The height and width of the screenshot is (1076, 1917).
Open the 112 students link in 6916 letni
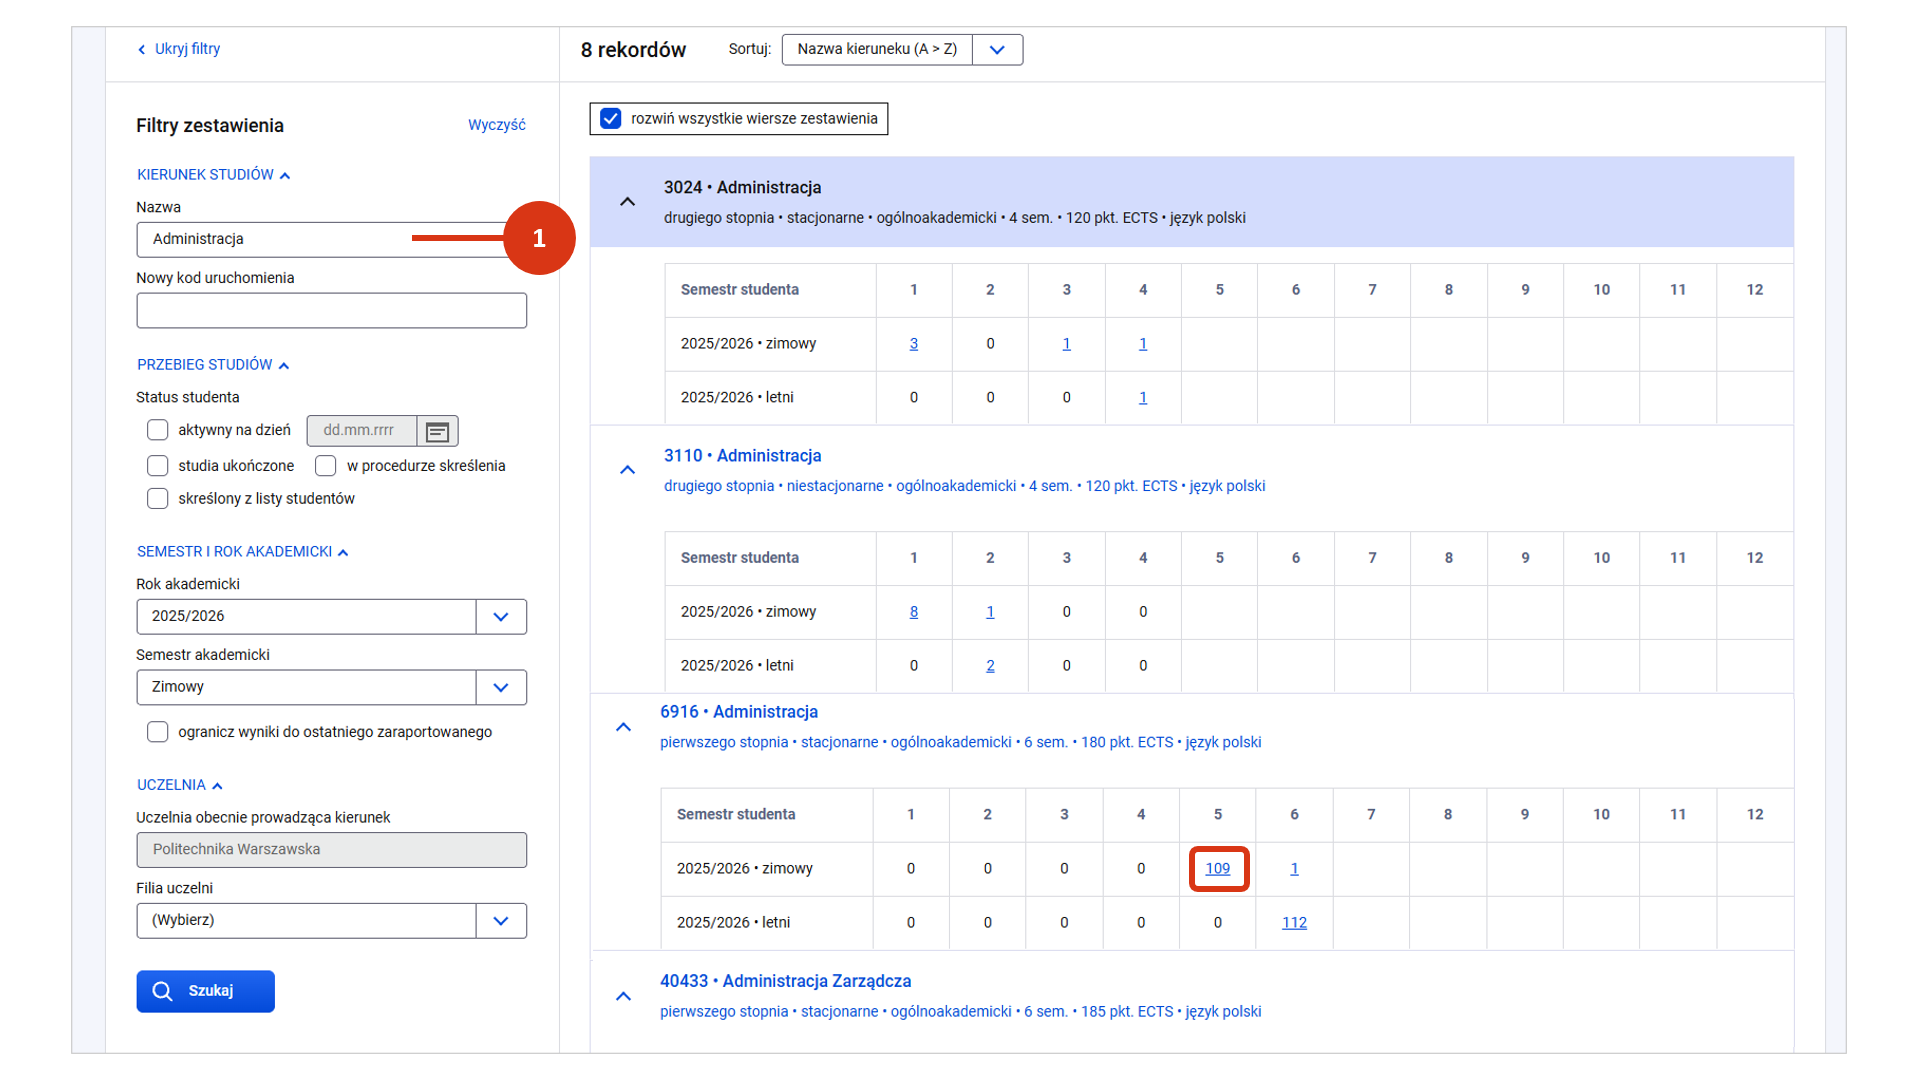click(1294, 923)
